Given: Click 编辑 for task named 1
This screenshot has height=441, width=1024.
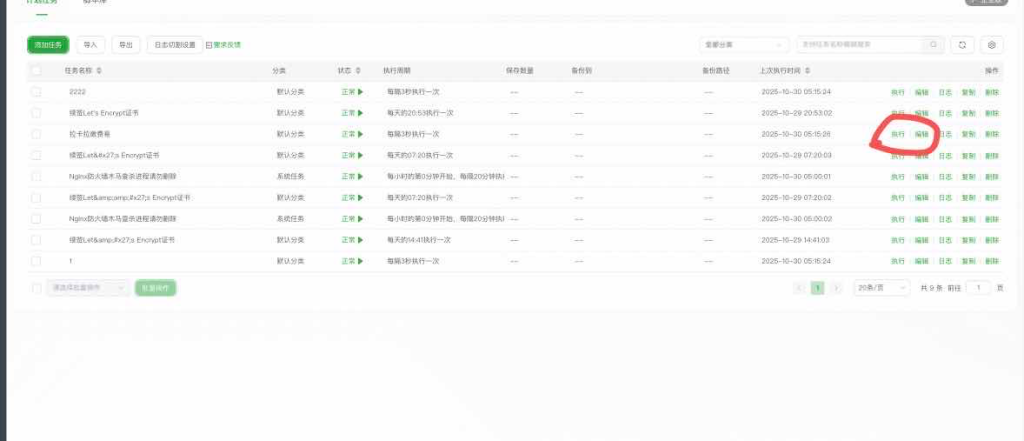Looking at the screenshot, I should click(x=921, y=261).
